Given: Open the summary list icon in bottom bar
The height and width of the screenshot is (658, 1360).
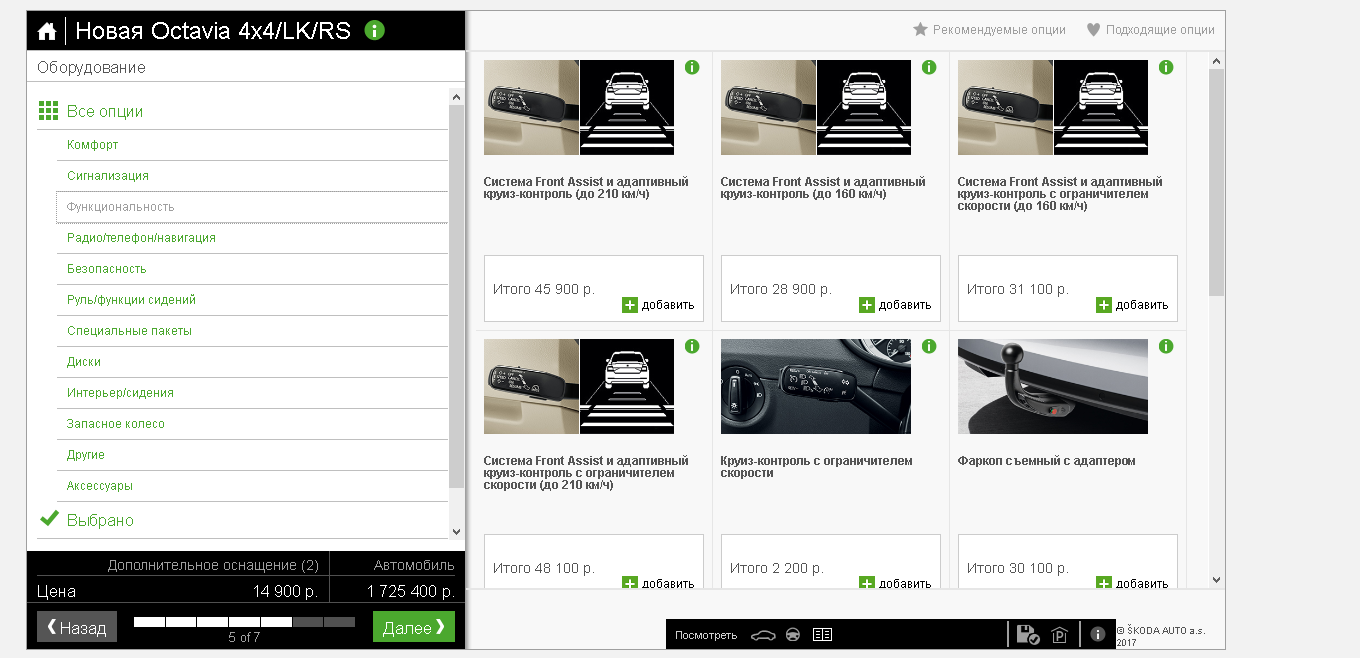Looking at the screenshot, I should click(x=822, y=635).
